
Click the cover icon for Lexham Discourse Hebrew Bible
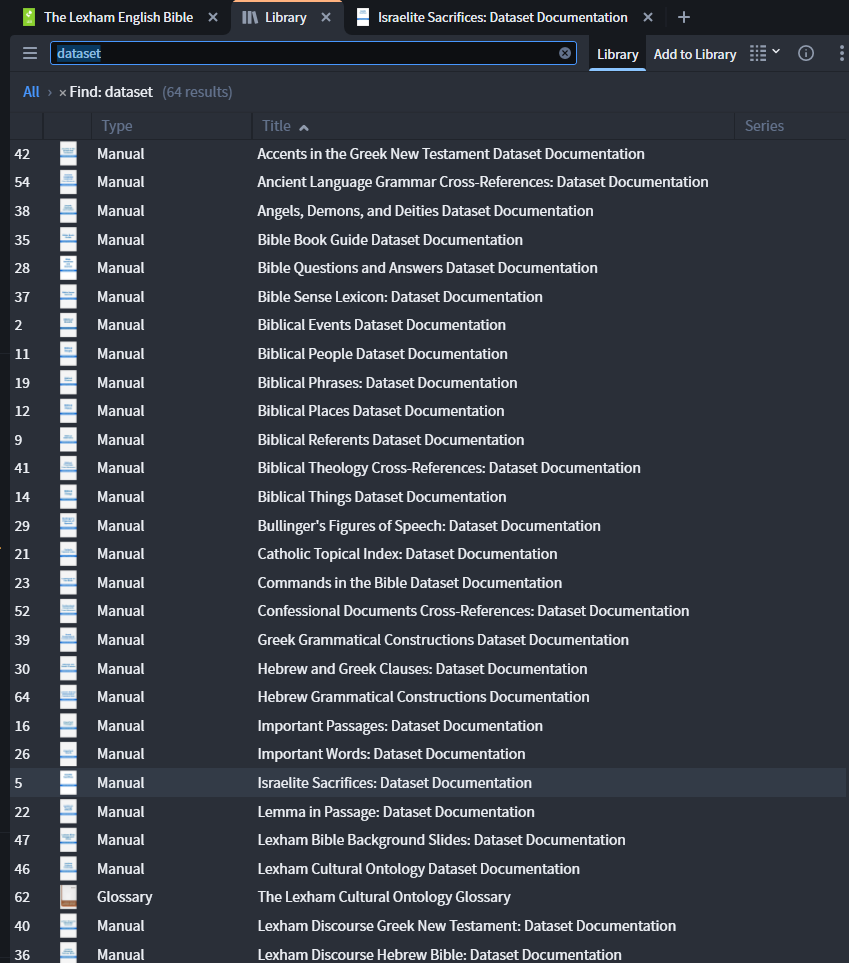click(x=68, y=953)
